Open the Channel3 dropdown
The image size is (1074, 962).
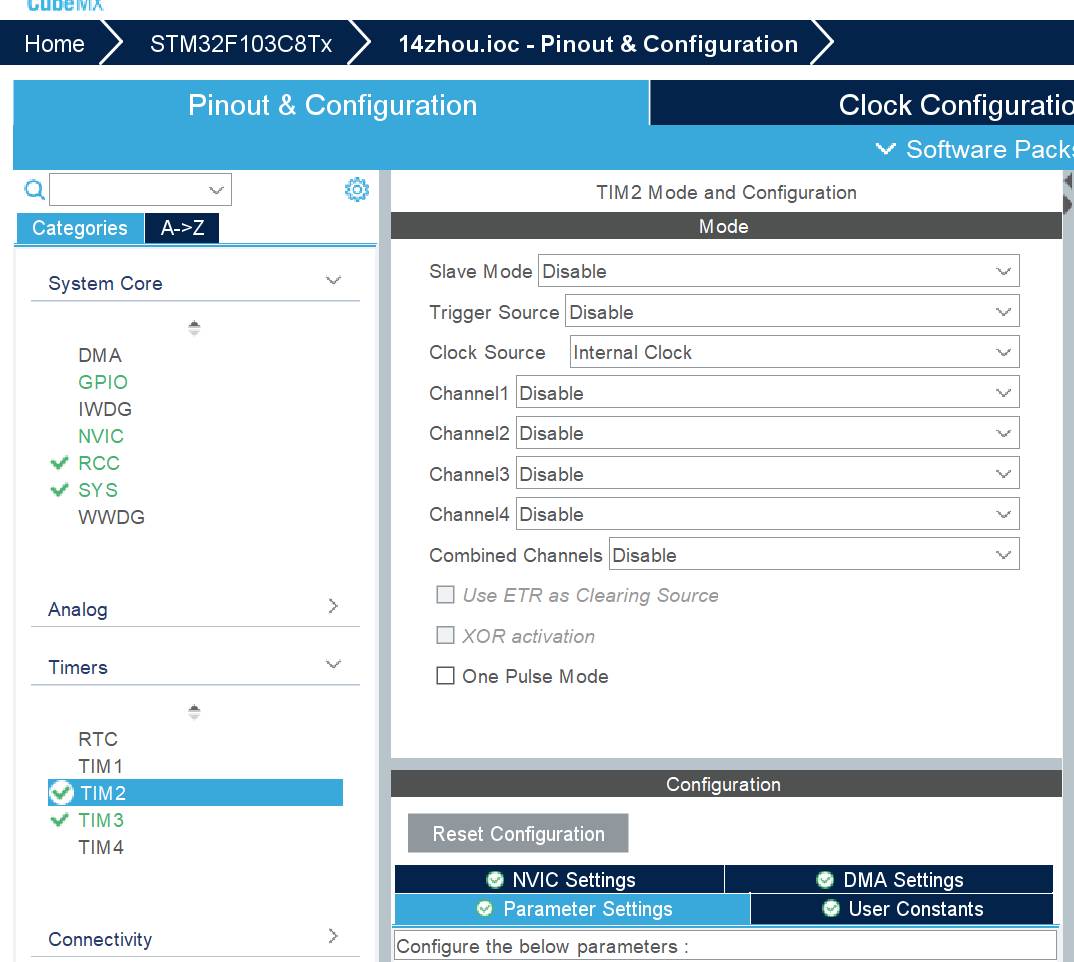tap(768, 473)
